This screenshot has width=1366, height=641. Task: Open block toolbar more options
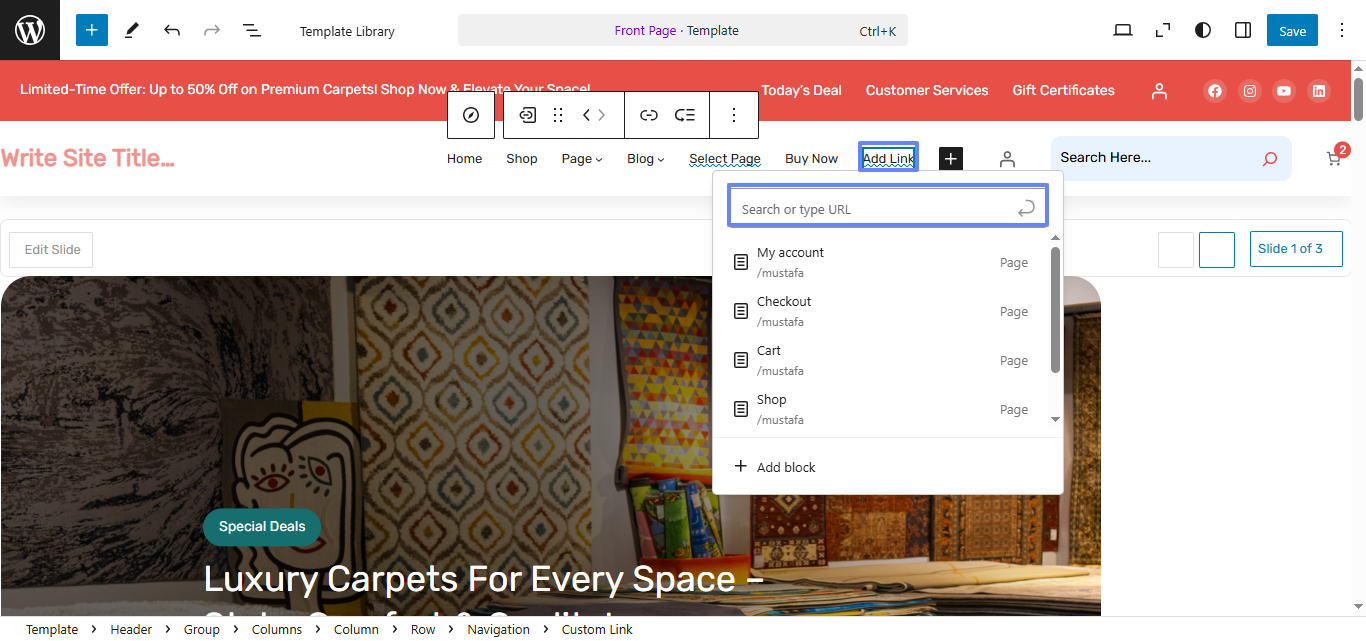click(x=734, y=115)
